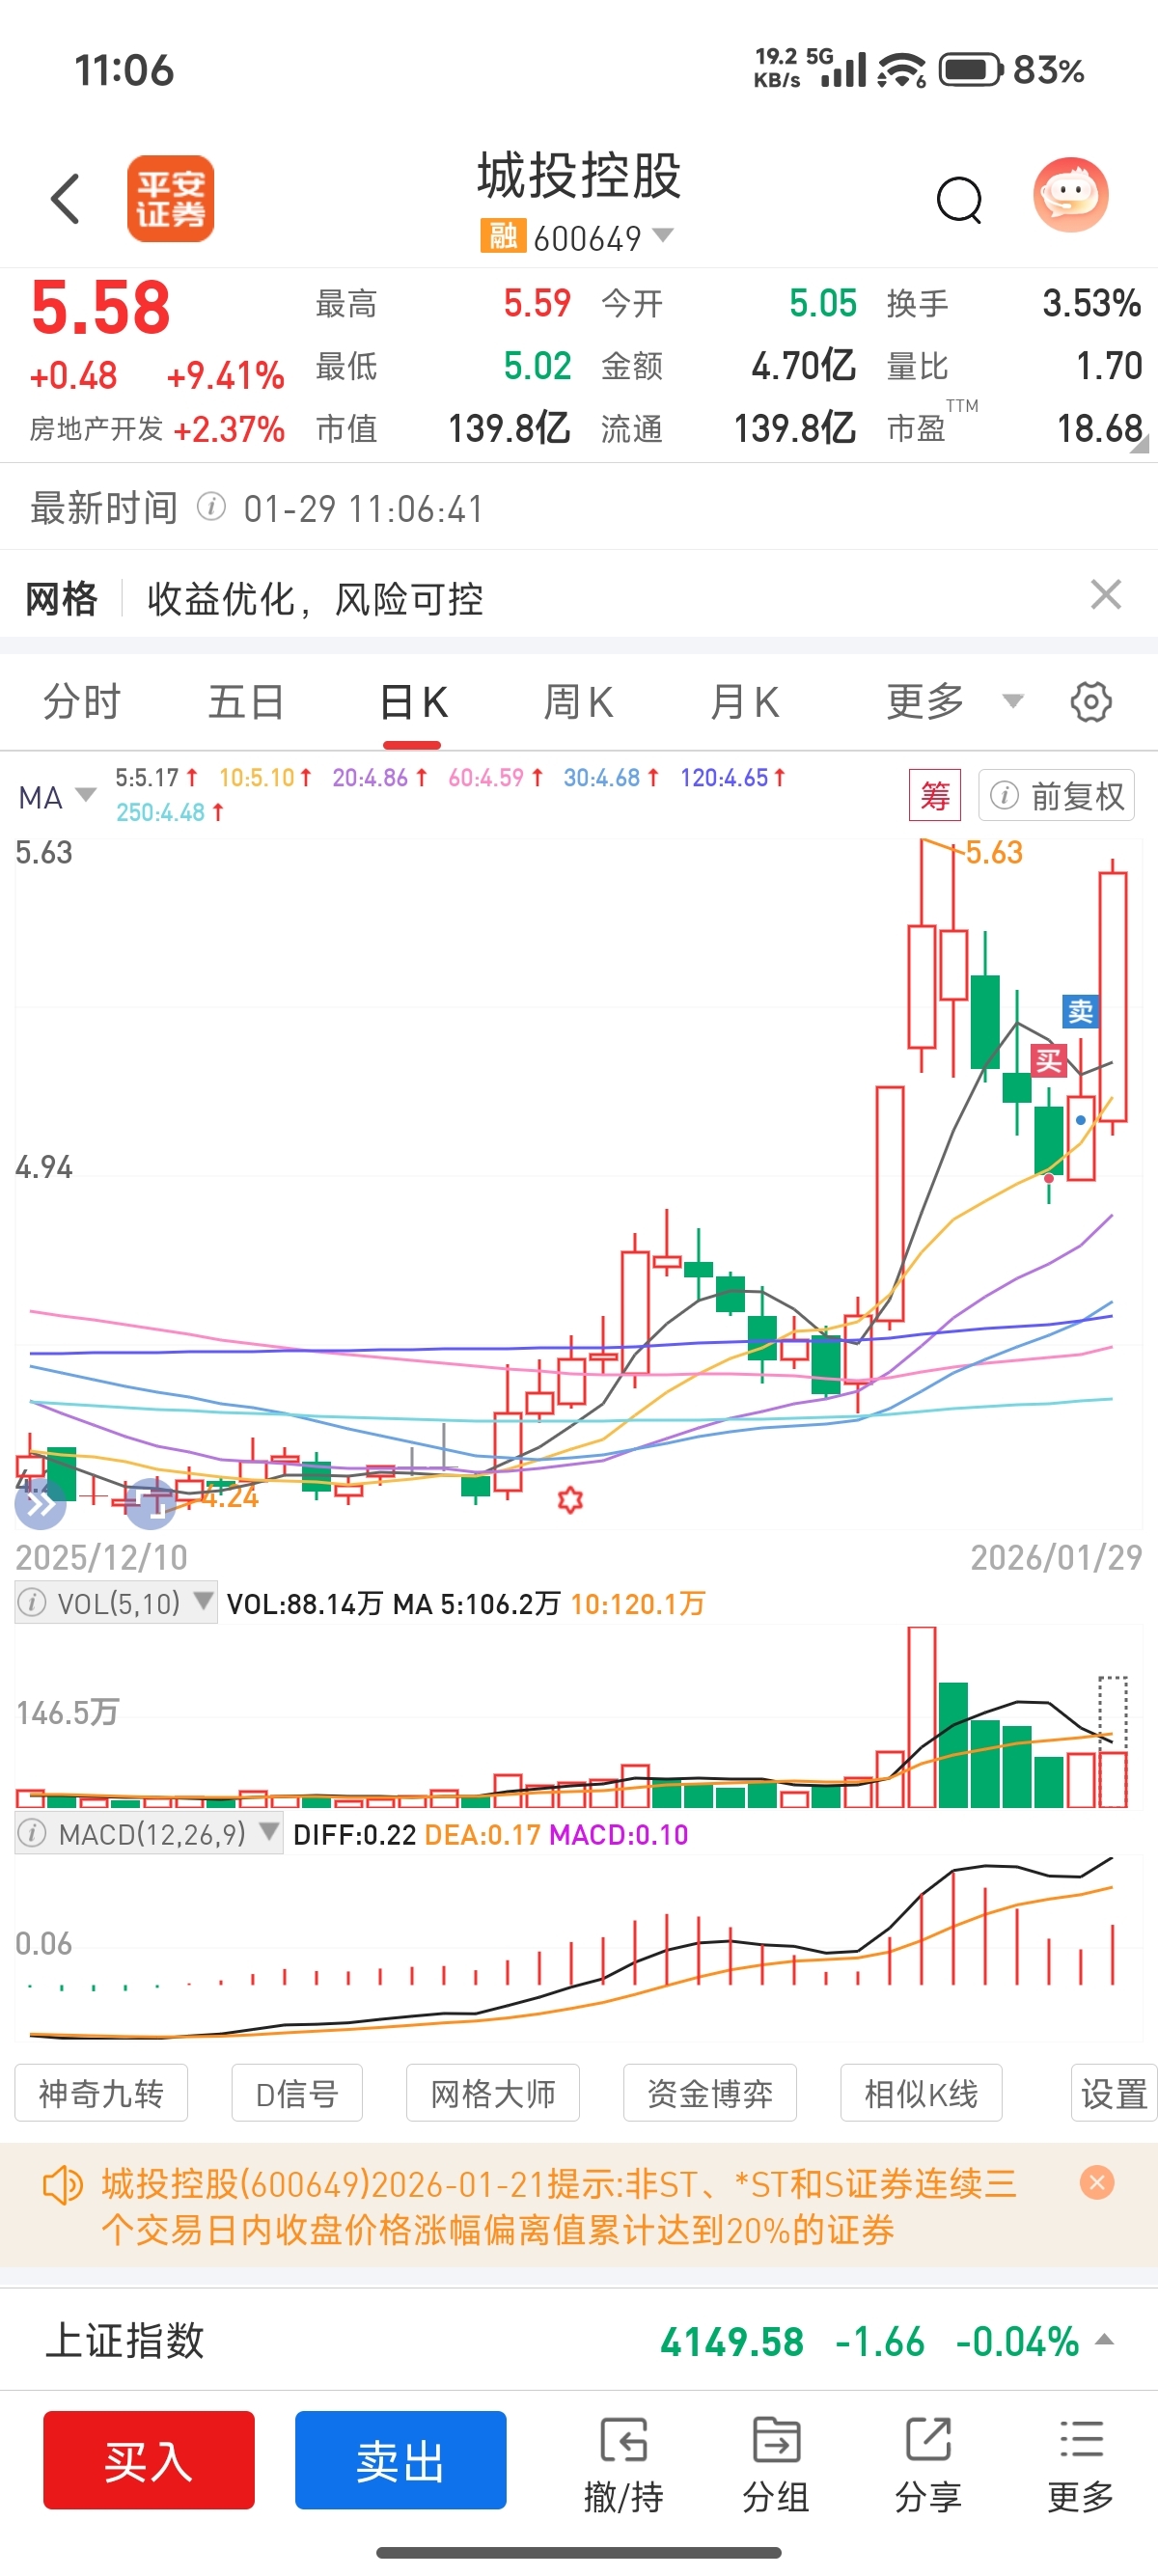Select the 日K tab
The height and width of the screenshot is (2576, 1158).
point(413,702)
